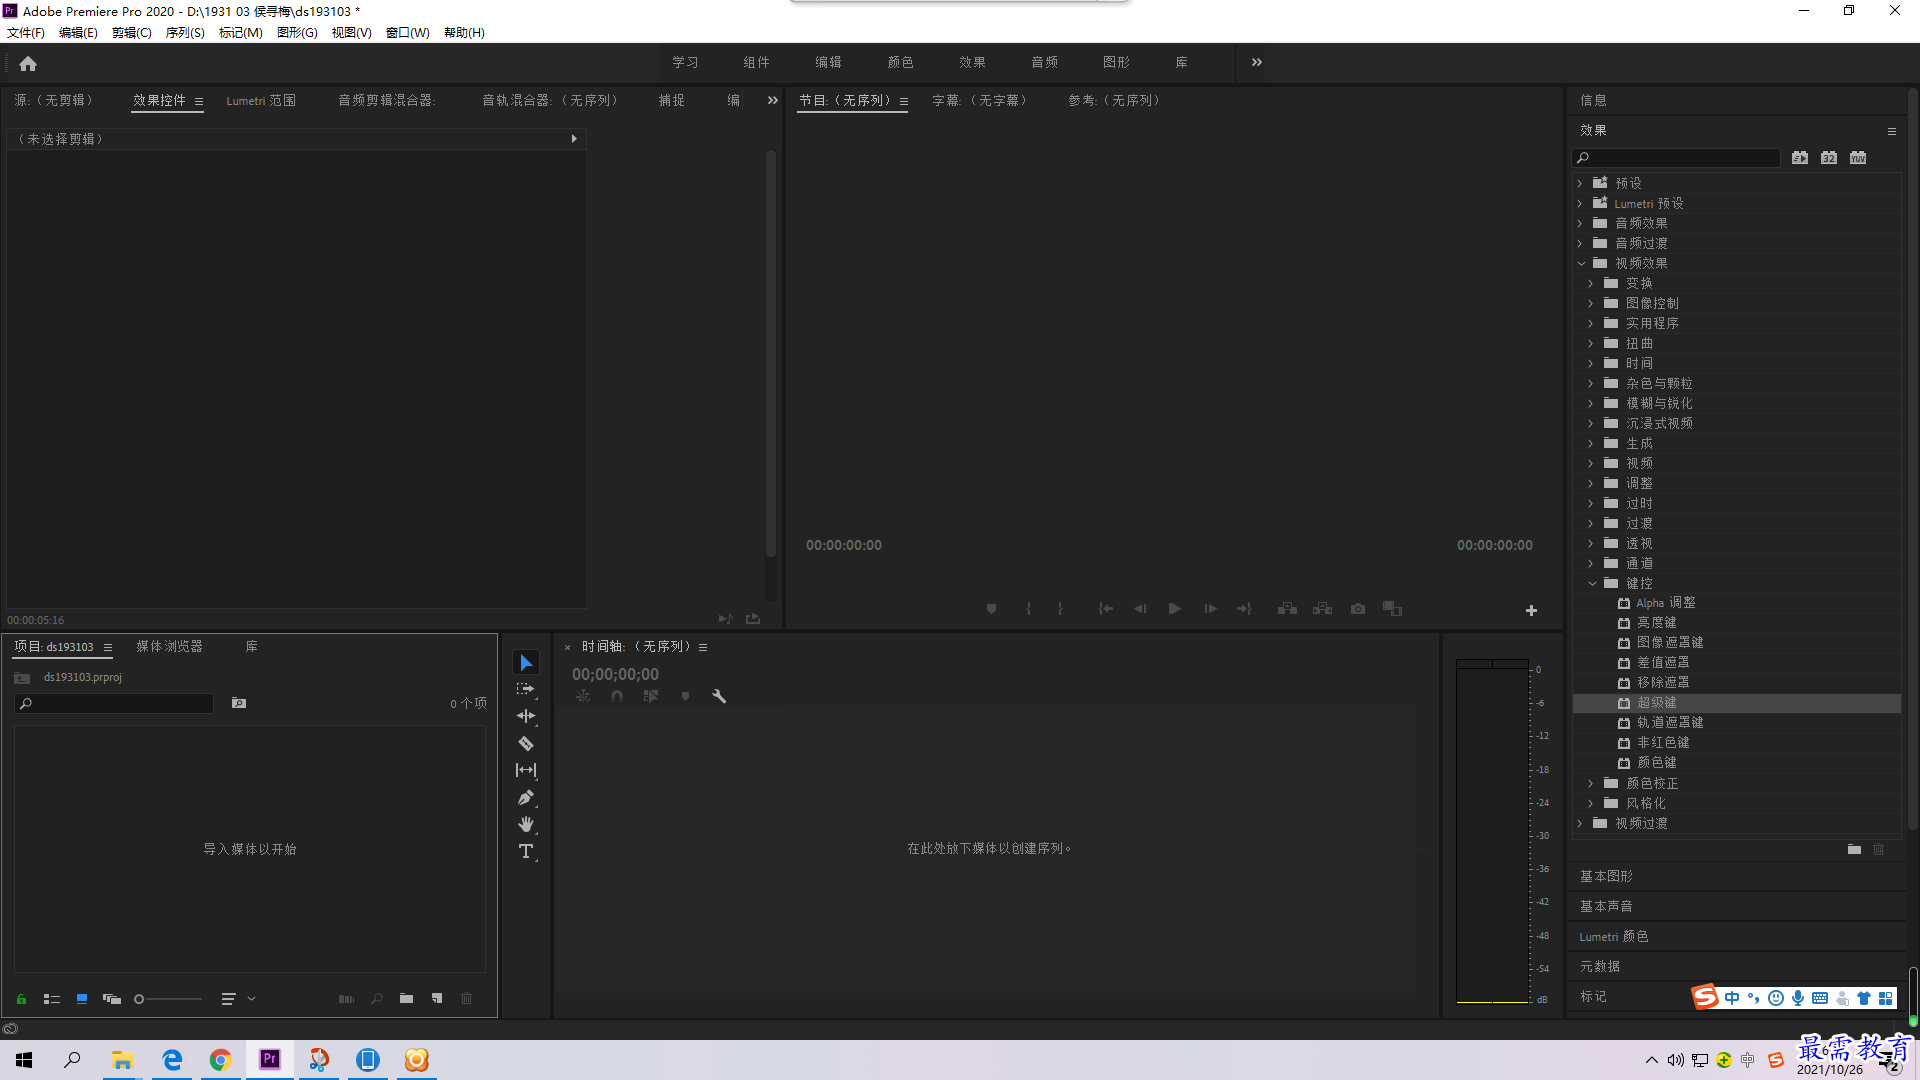Click Mark In bracket button

click(1028, 608)
